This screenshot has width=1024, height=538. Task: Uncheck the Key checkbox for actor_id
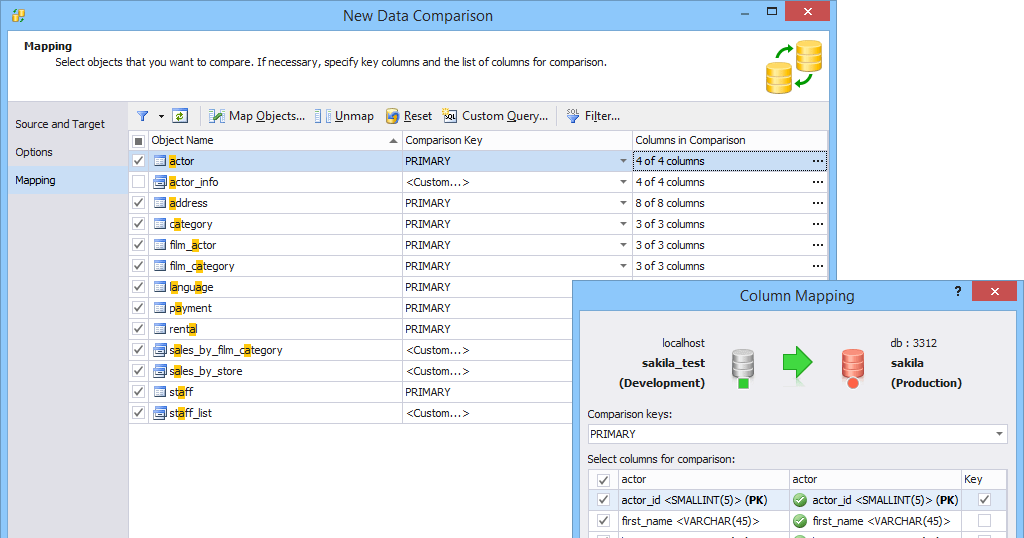click(x=984, y=499)
